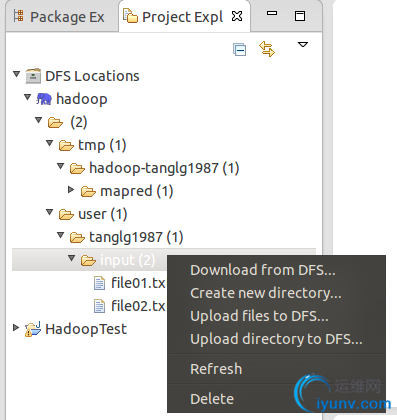Screen dimensions: 397x420
Task: Click the input folder icon
Action: [88, 260]
